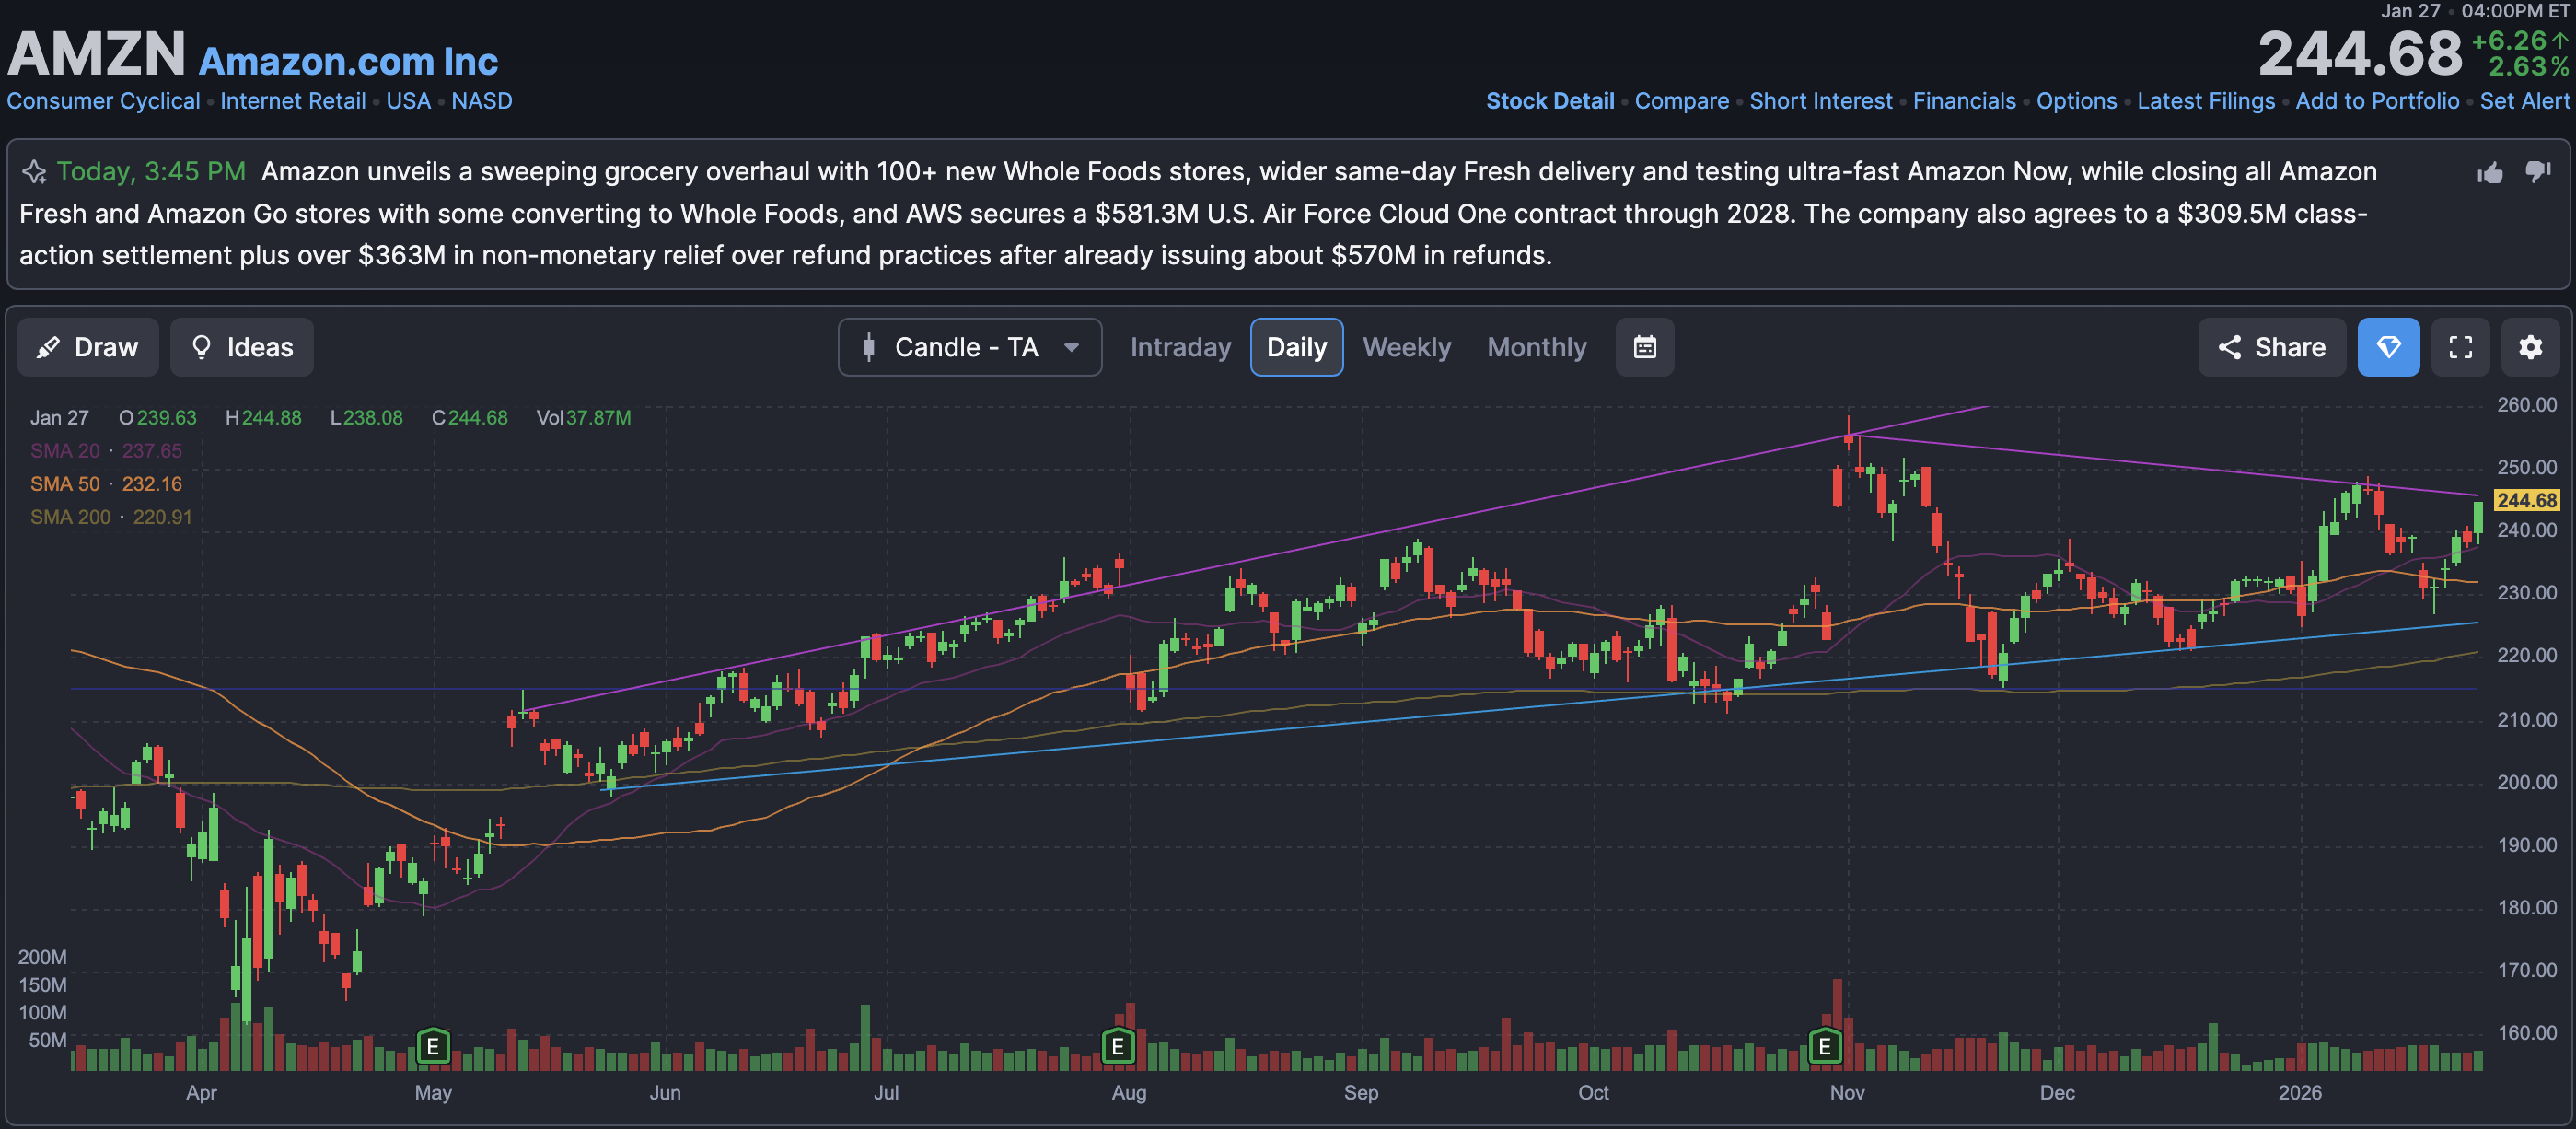2576x1129 pixels.
Task: Select the Weekly timeframe
Action: coord(1406,347)
